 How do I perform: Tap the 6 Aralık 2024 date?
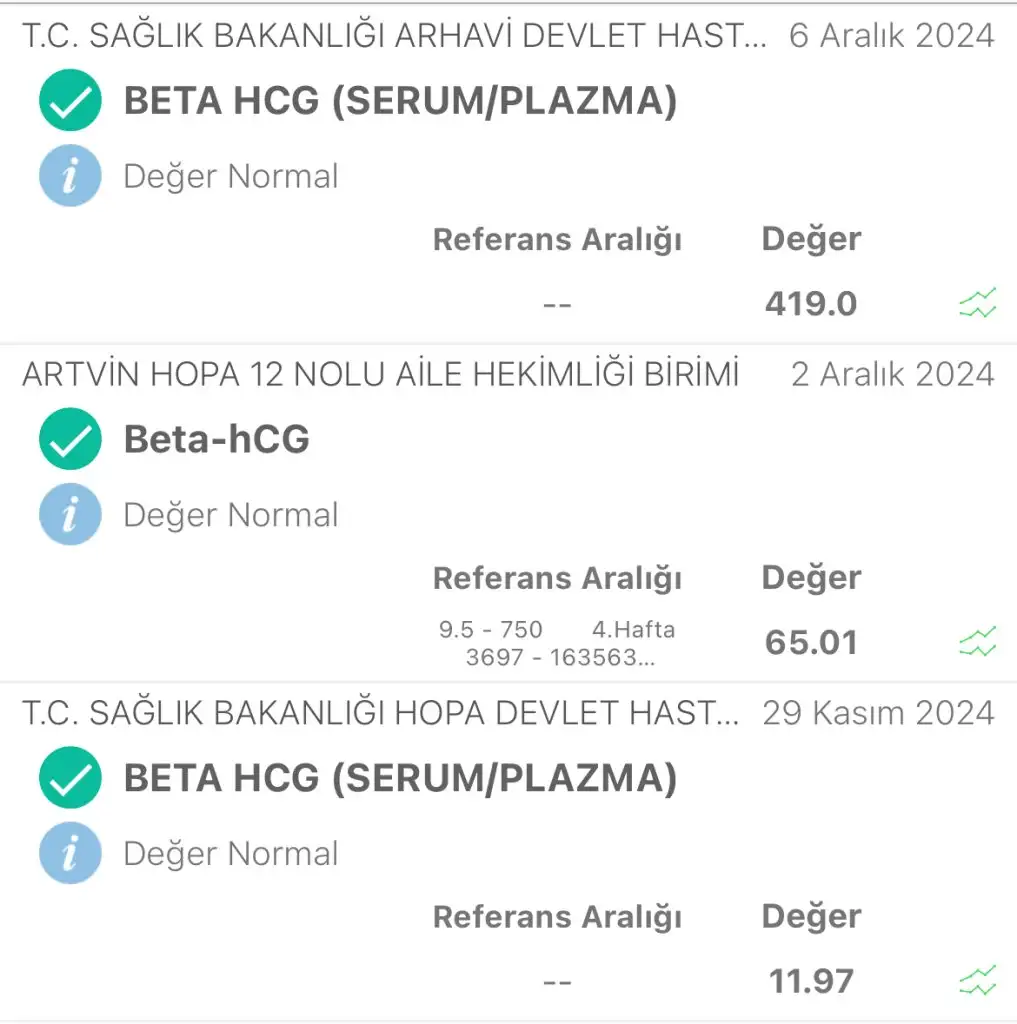(x=891, y=36)
